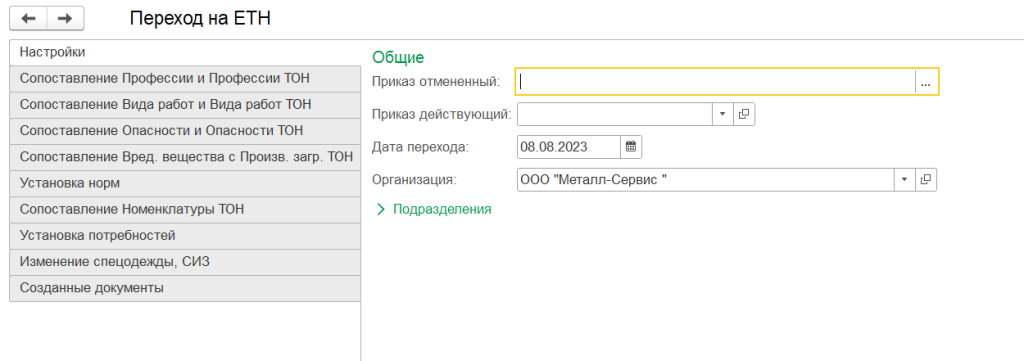The image size is (1024, 361).
Task: Select the Настройки tab
Action: pyautogui.click(x=185, y=52)
